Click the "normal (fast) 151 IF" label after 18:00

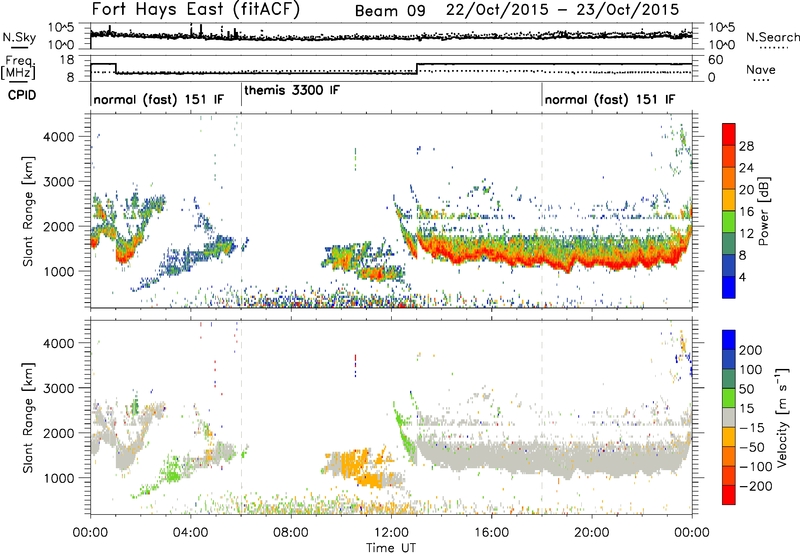(x=610, y=99)
